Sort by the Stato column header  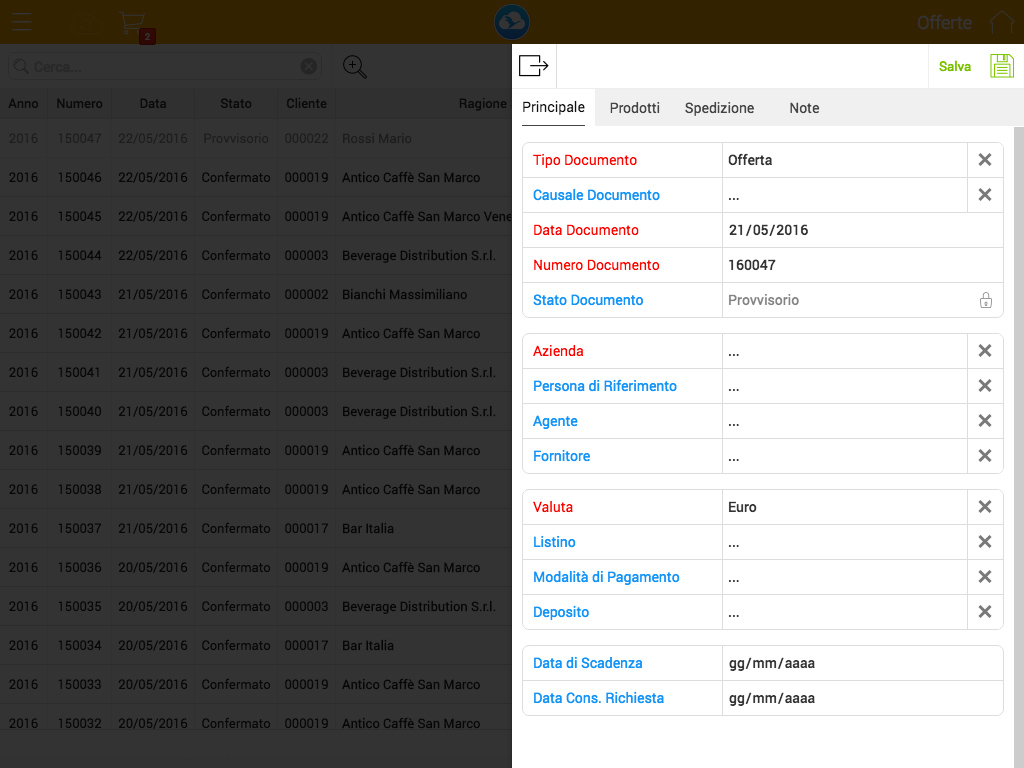tap(236, 103)
